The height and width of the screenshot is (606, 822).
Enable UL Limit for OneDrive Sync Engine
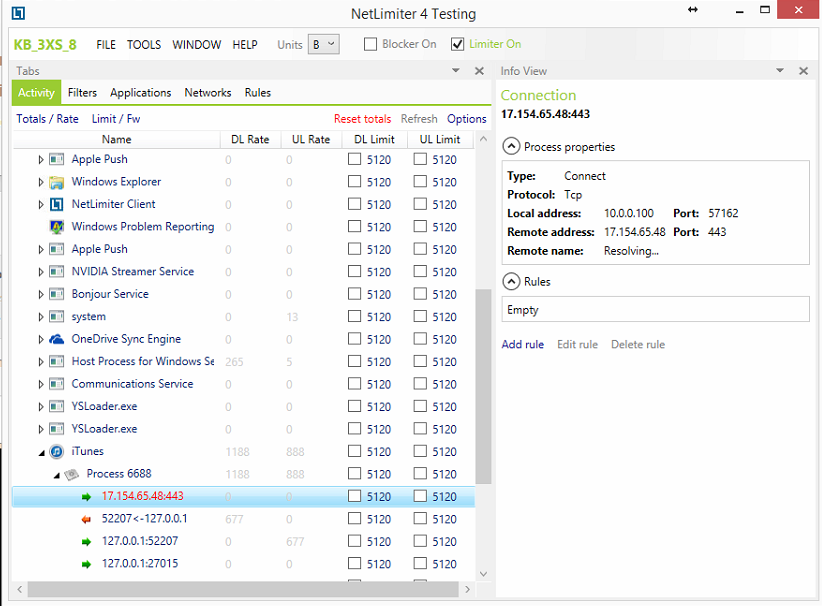click(420, 339)
